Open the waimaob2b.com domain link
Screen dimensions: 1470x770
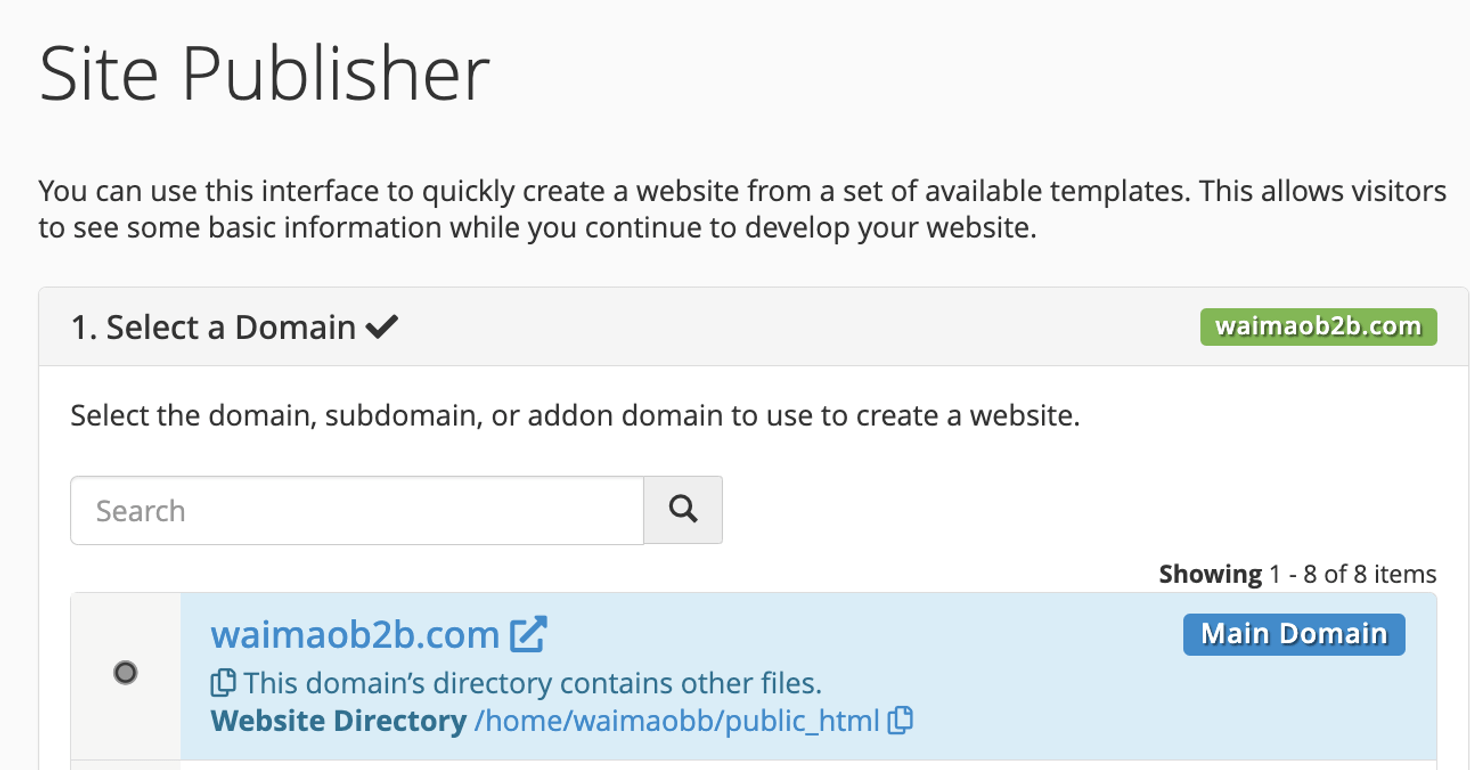[355, 634]
